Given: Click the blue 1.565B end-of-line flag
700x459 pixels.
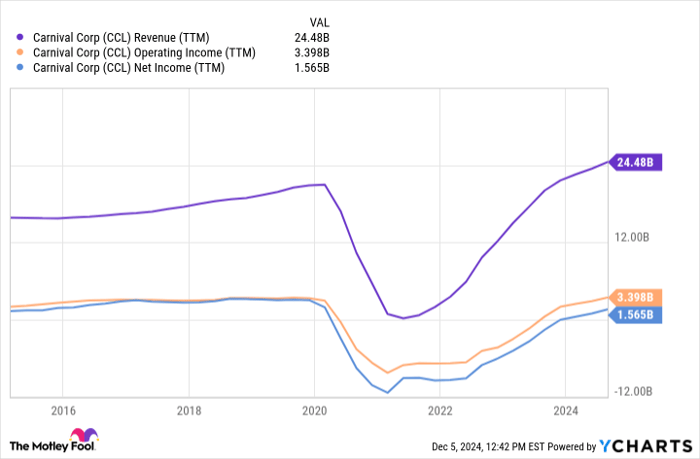Looking at the screenshot, I should (x=635, y=315).
